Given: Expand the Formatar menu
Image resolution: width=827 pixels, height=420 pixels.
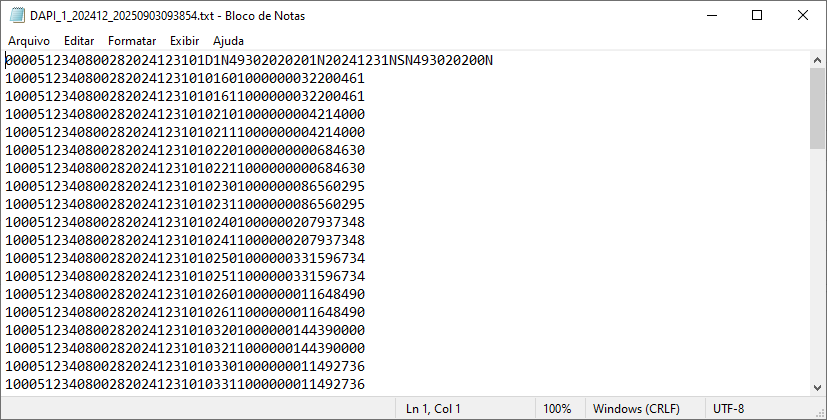Looking at the screenshot, I should (x=132, y=41).
